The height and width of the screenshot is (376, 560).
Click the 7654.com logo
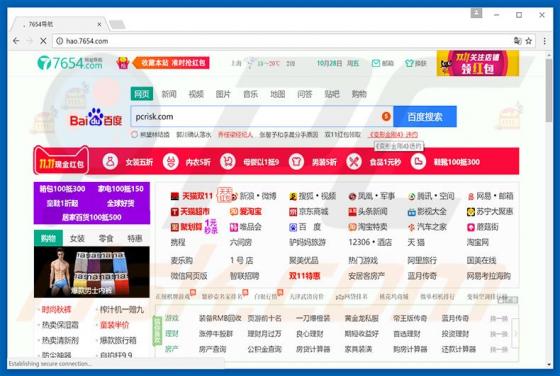[x=70, y=63]
